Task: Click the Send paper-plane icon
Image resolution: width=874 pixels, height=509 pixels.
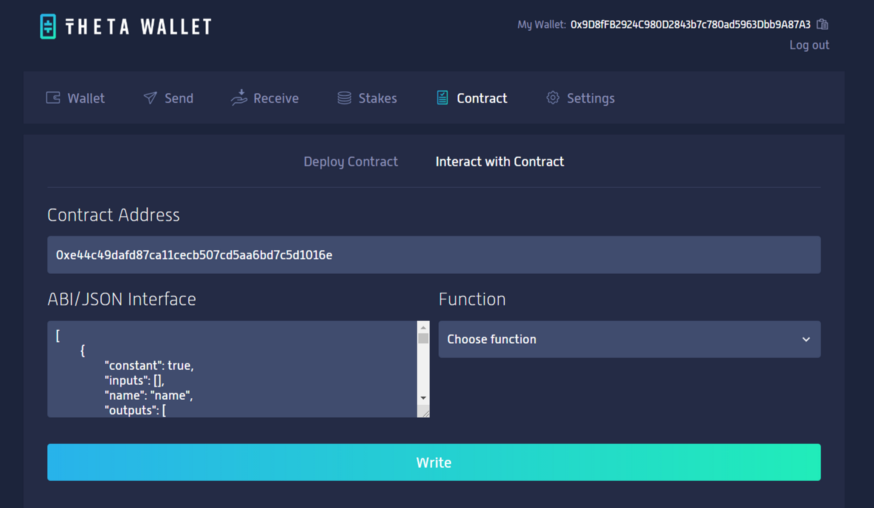Action: pos(150,98)
